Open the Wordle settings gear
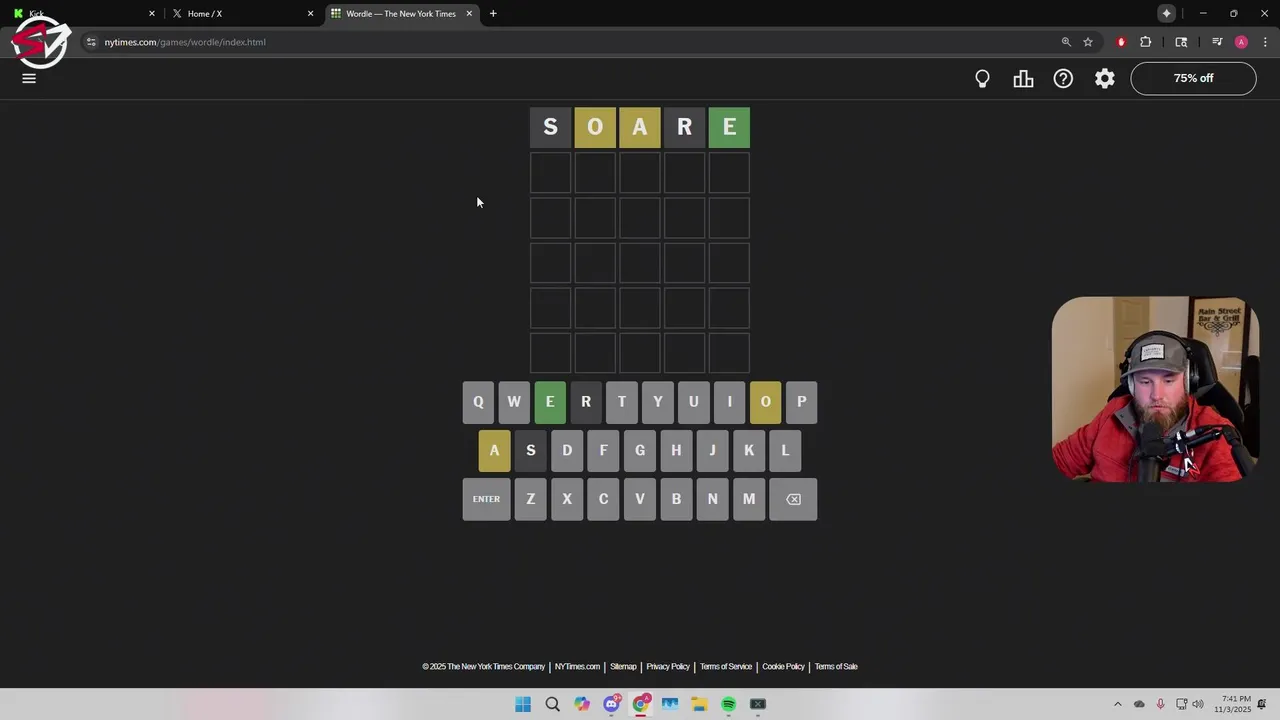This screenshot has height=720, width=1280. click(x=1104, y=79)
